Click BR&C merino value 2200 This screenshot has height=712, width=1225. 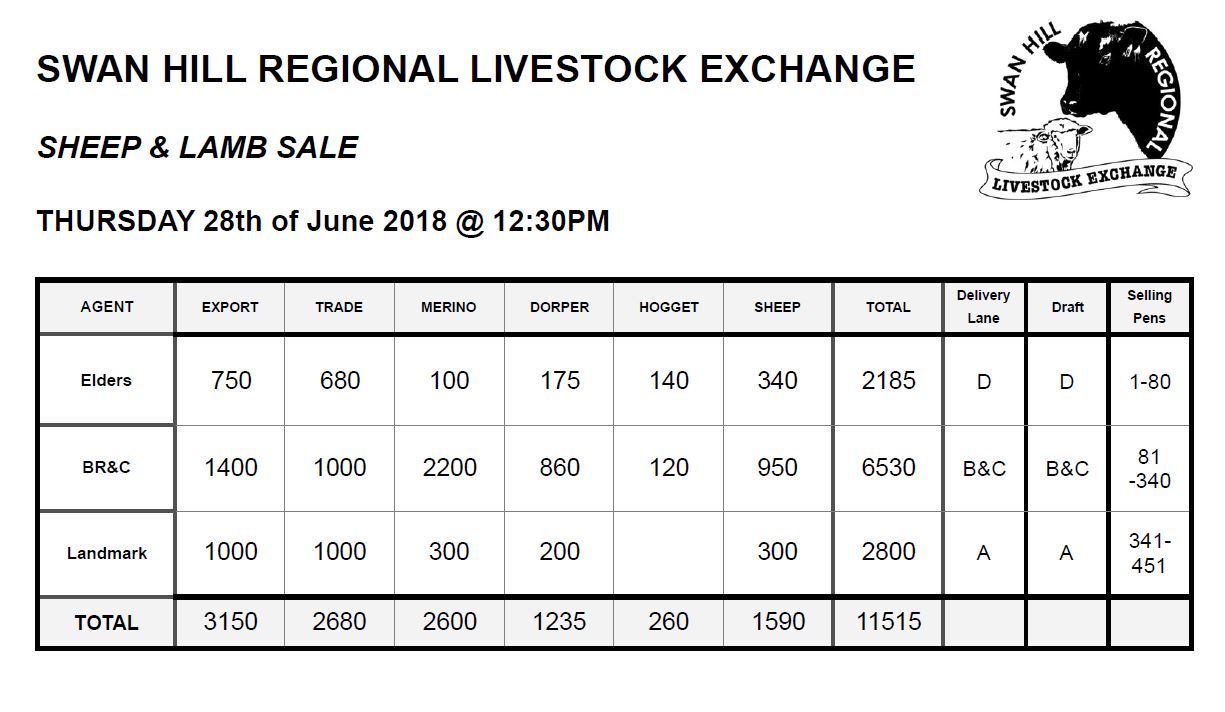coord(449,467)
